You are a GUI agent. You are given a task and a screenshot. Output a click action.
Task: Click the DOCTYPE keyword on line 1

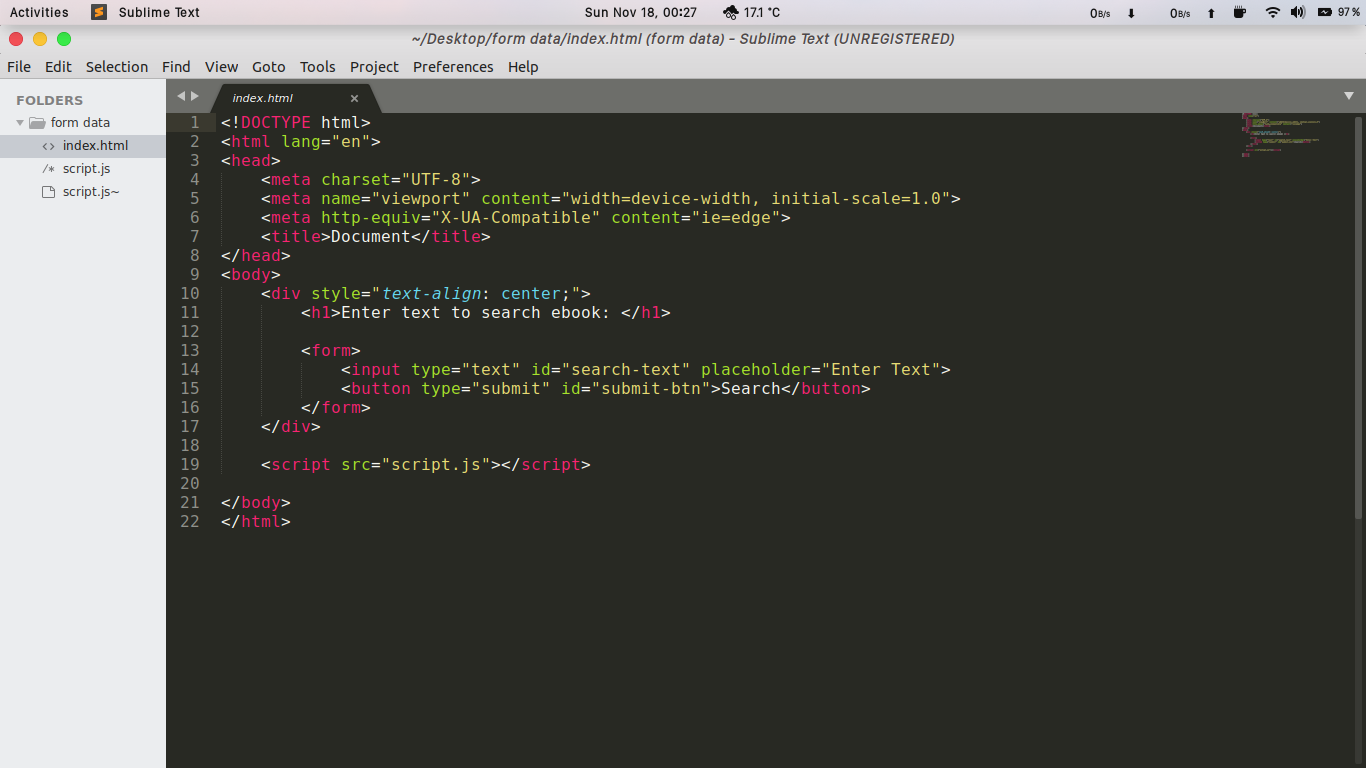click(x=276, y=122)
